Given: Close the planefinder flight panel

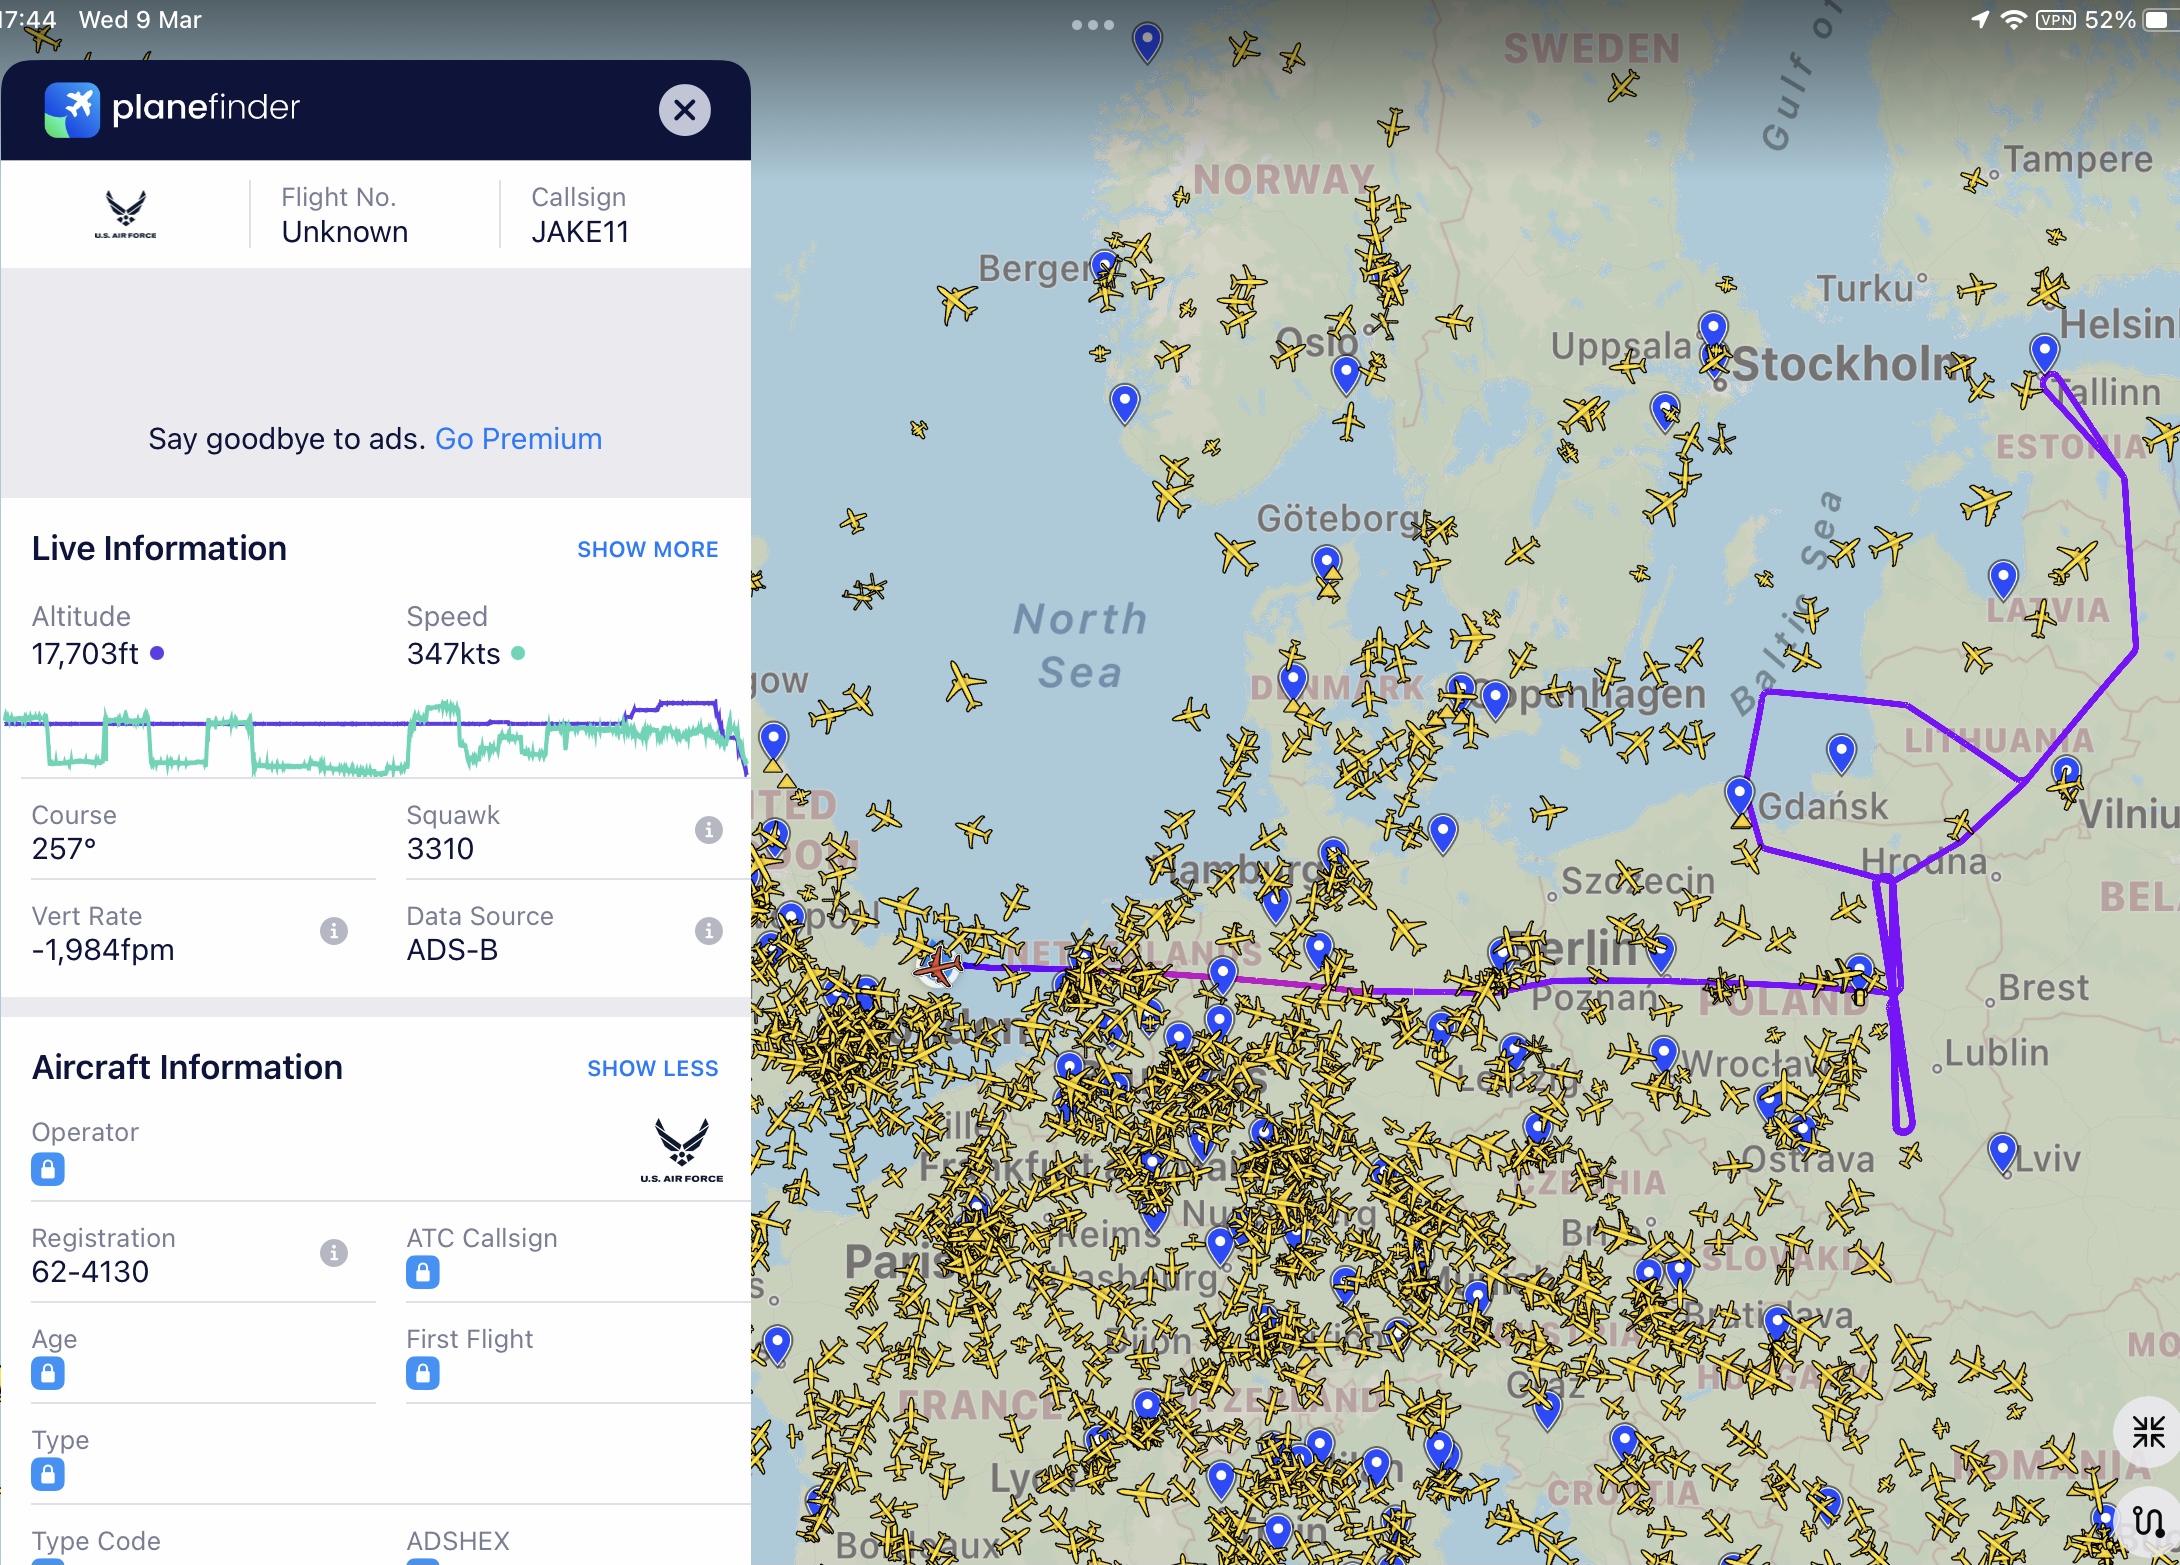Looking at the screenshot, I should (684, 109).
